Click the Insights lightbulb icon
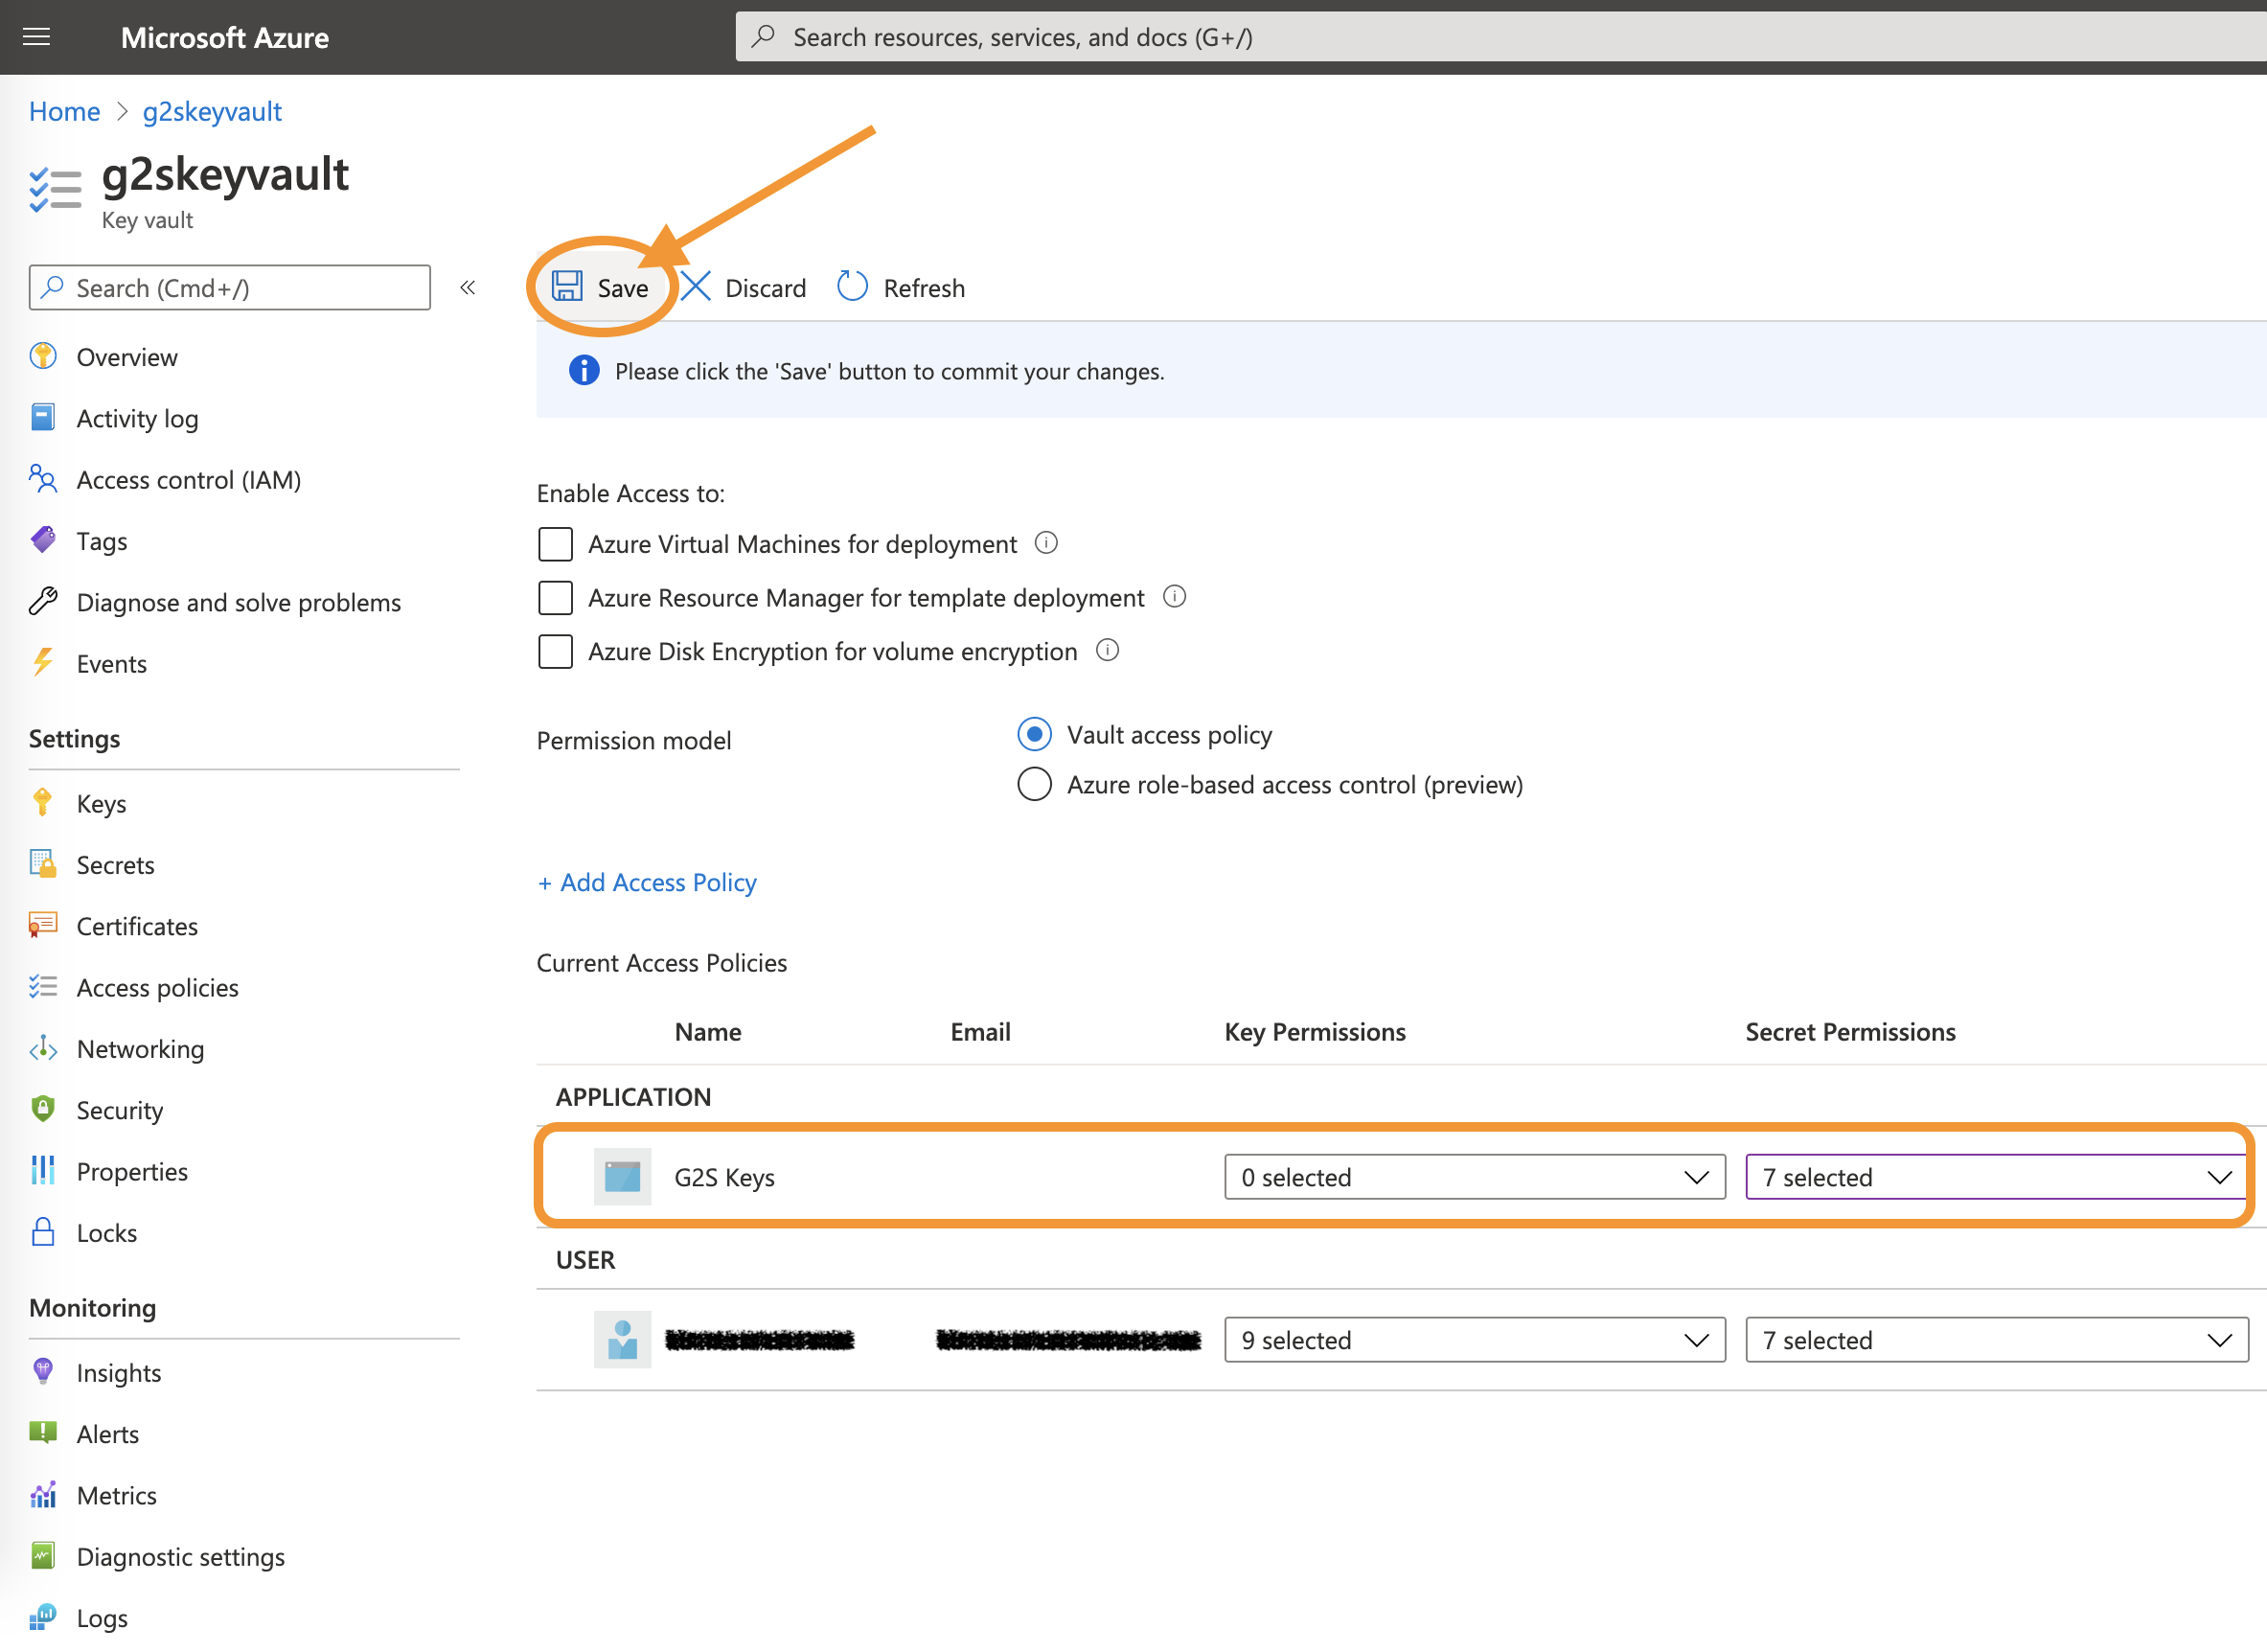Screen dimensions: 2267x1652 point(43,1371)
